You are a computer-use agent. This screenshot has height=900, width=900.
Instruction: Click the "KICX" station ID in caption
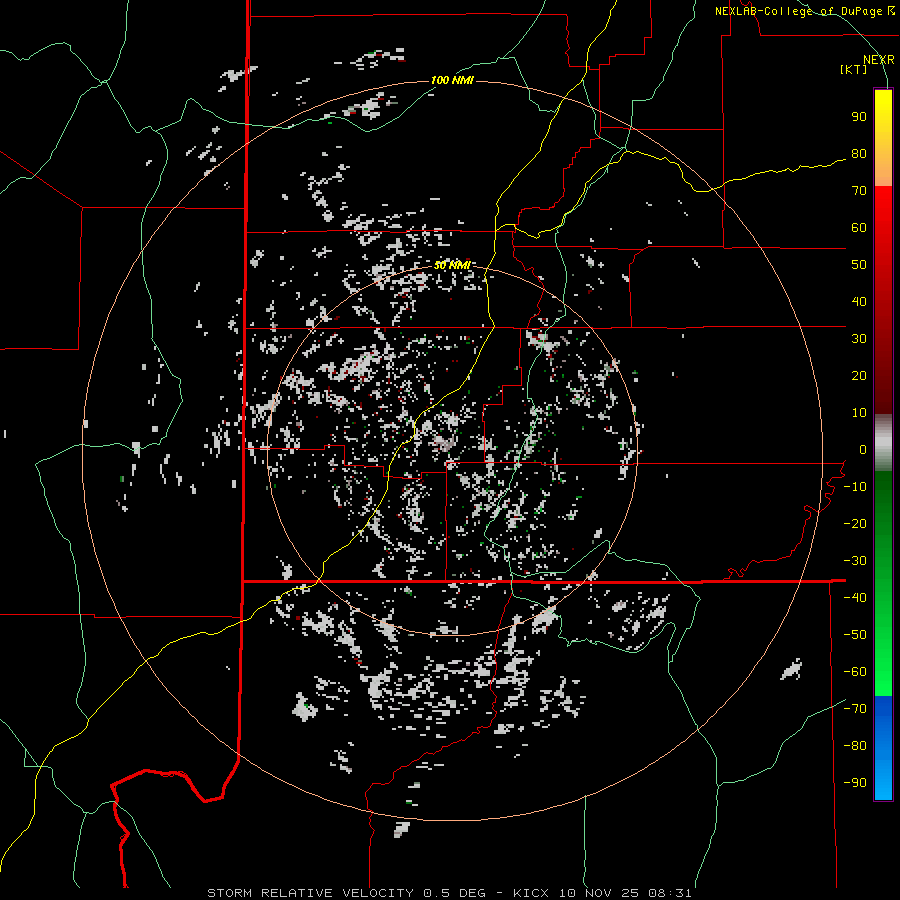click(x=531, y=893)
